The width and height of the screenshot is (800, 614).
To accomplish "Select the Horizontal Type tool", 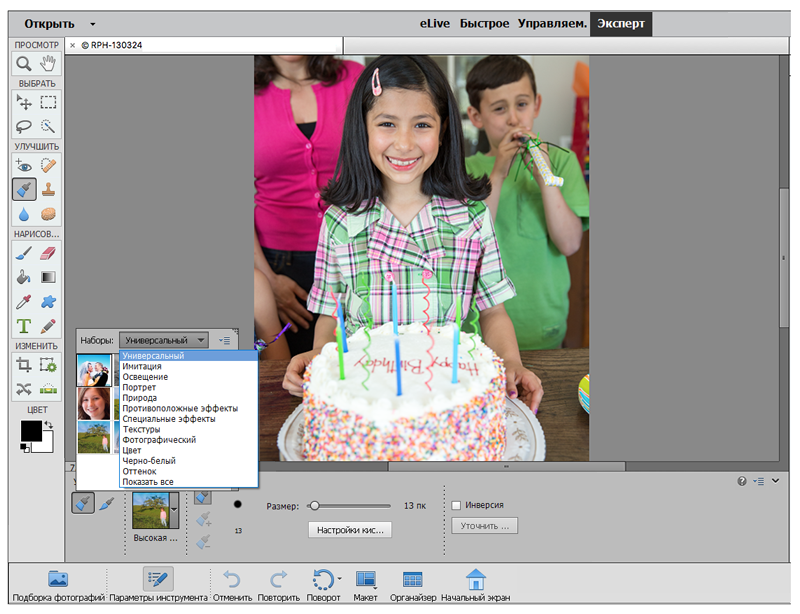I will pos(24,326).
